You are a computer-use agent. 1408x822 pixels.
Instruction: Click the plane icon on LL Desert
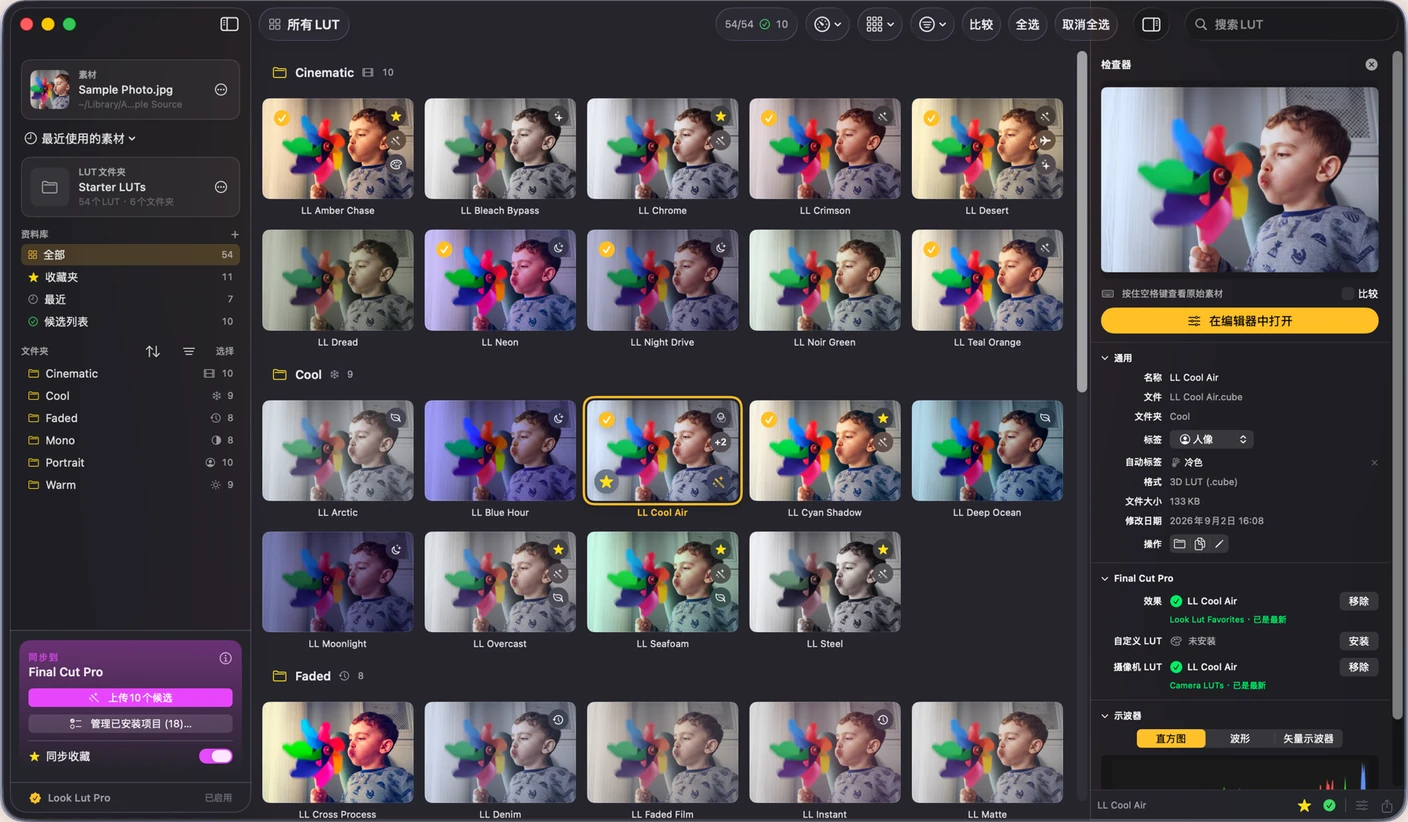coord(1045,141)
